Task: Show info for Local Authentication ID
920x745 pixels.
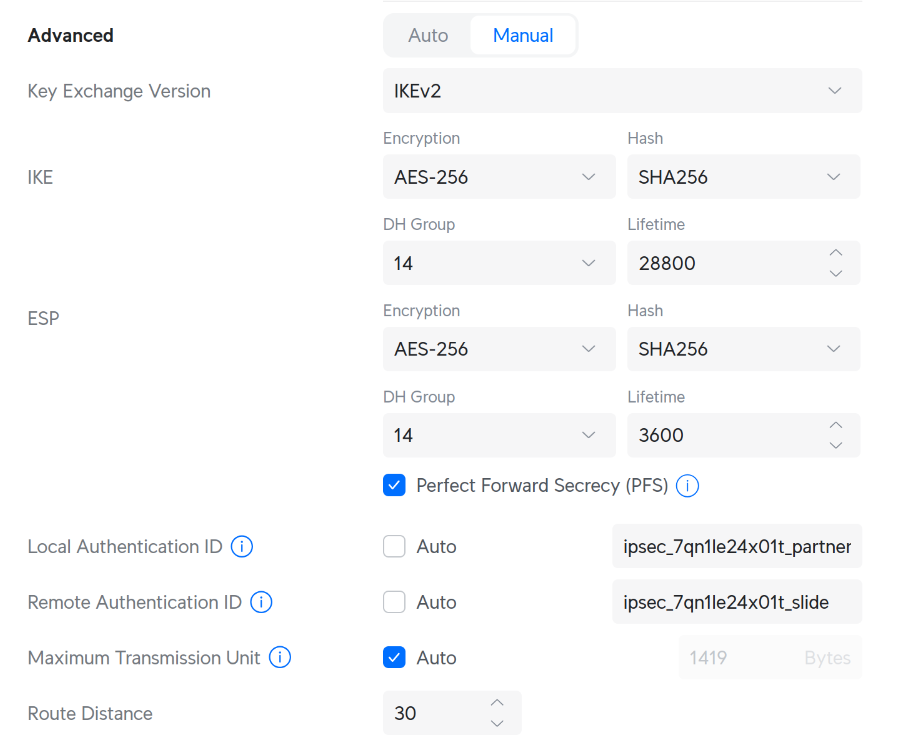Action: 242,547
